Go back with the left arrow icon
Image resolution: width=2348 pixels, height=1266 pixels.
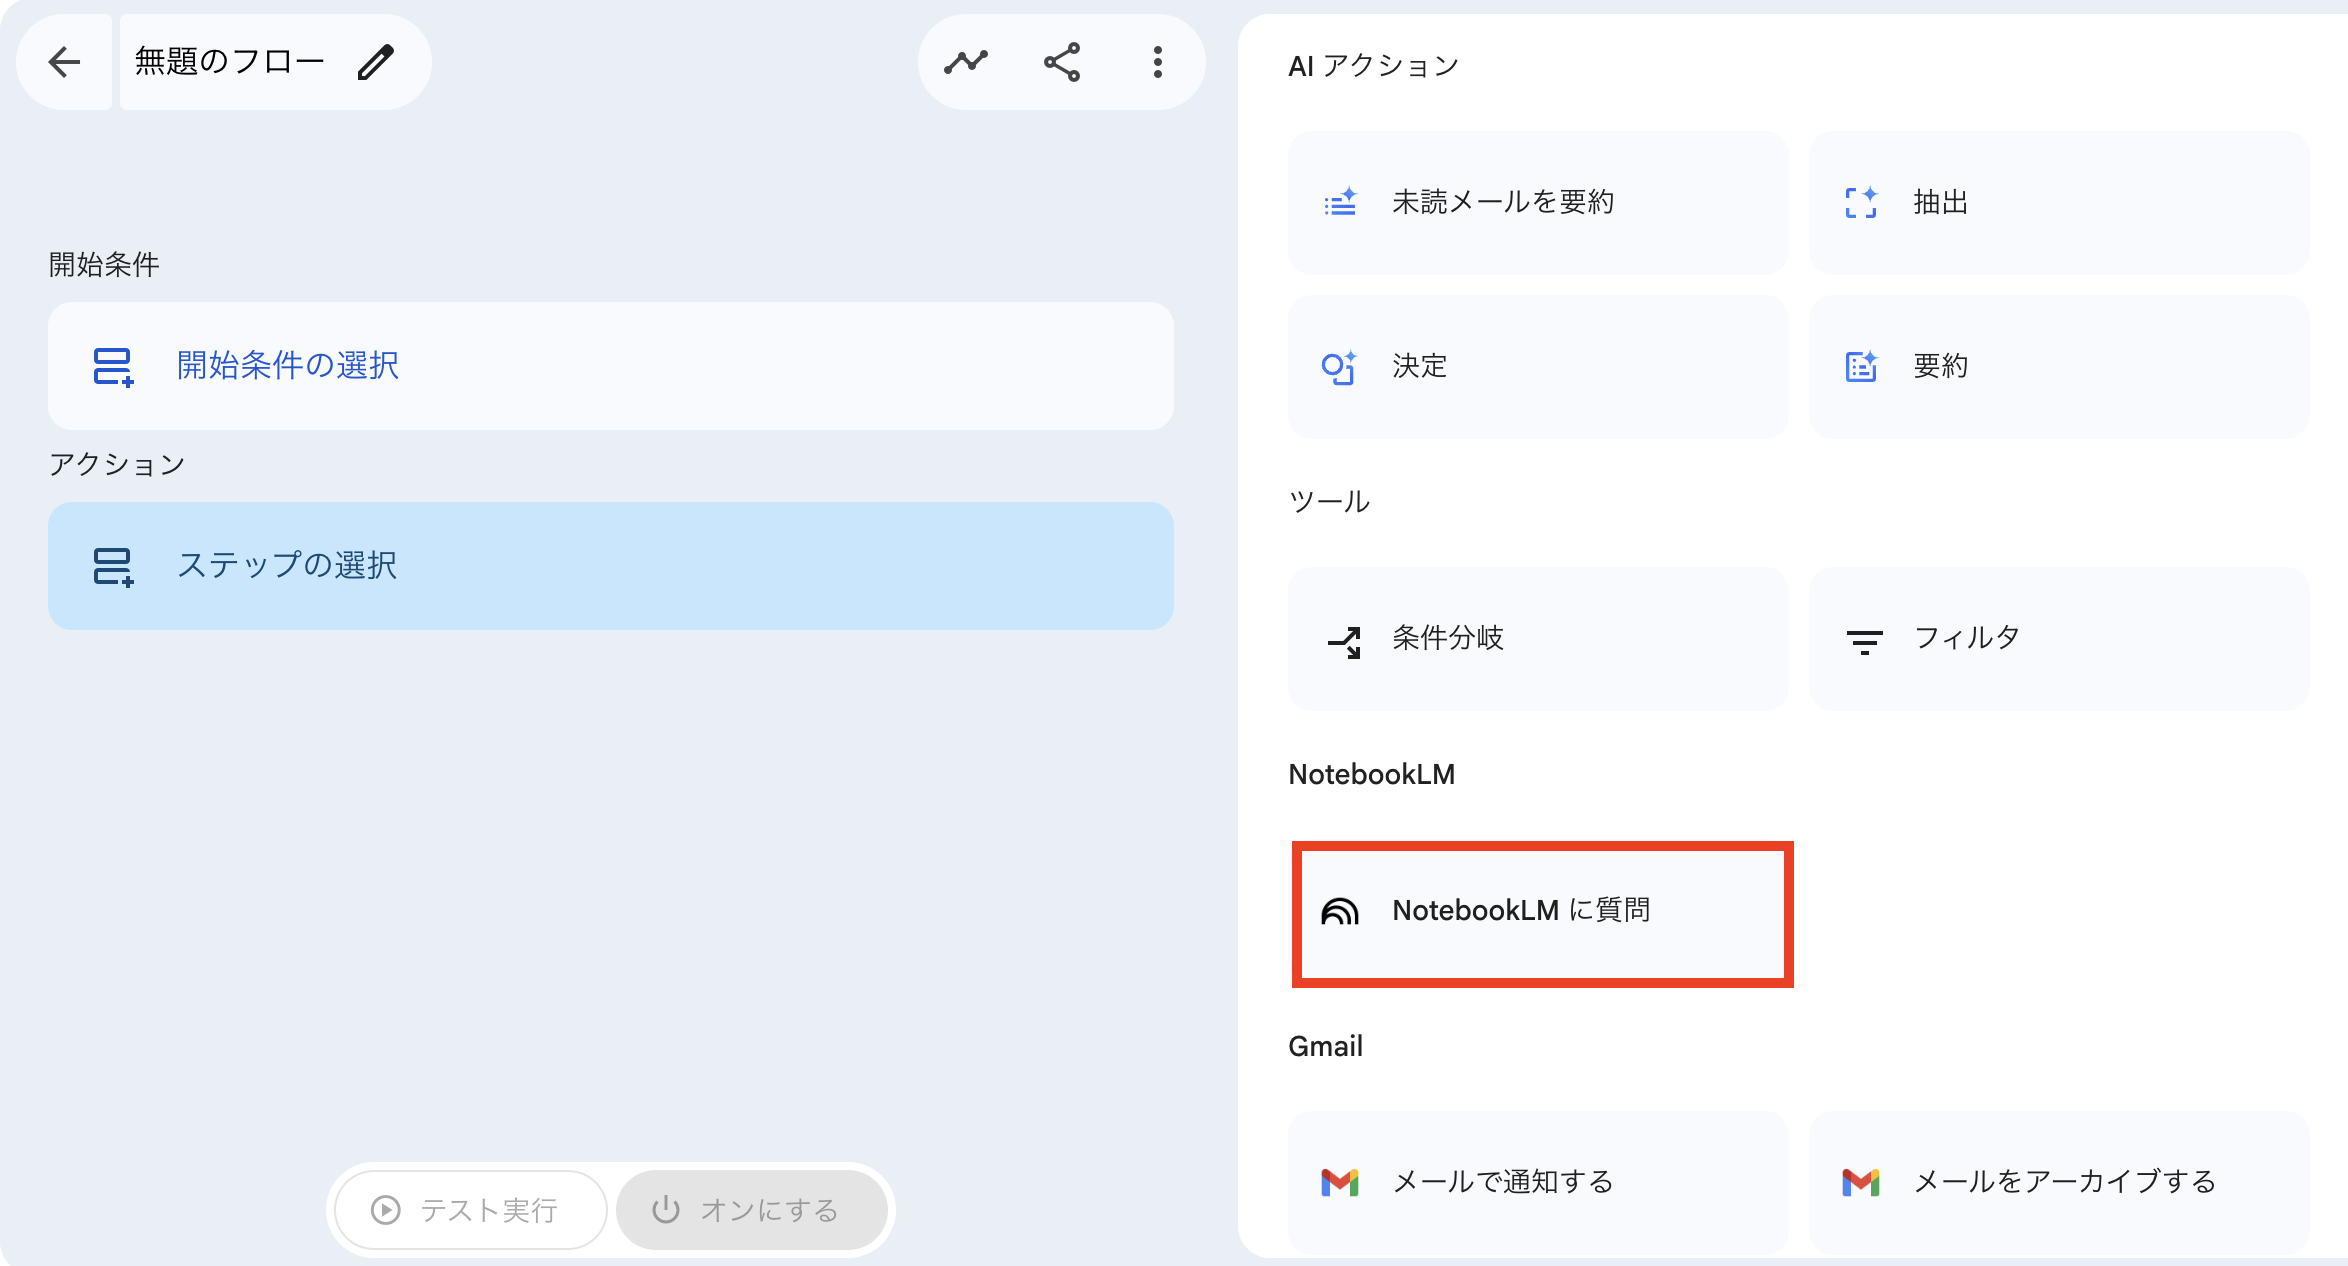pyautogui.click(x=64, y=62)
